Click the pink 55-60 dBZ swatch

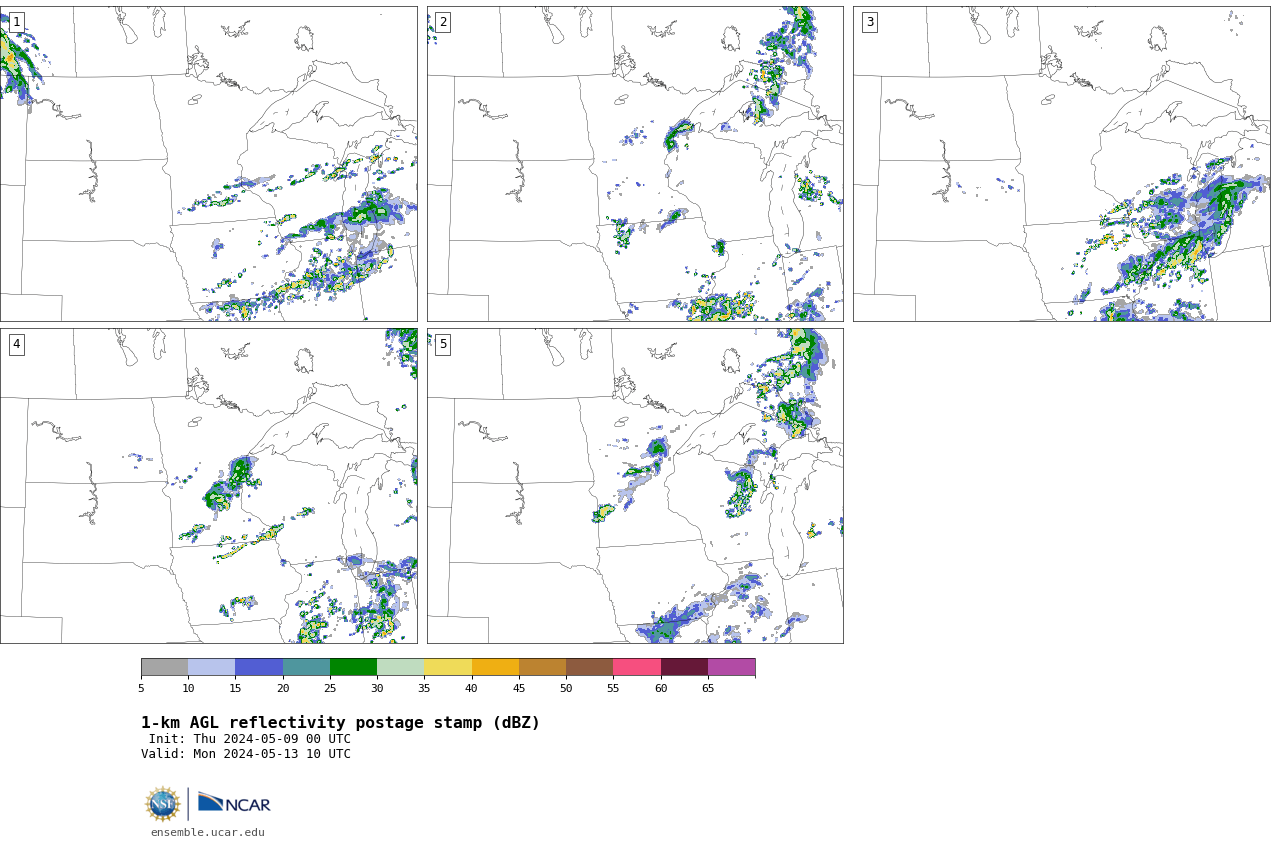click(637, 667)
